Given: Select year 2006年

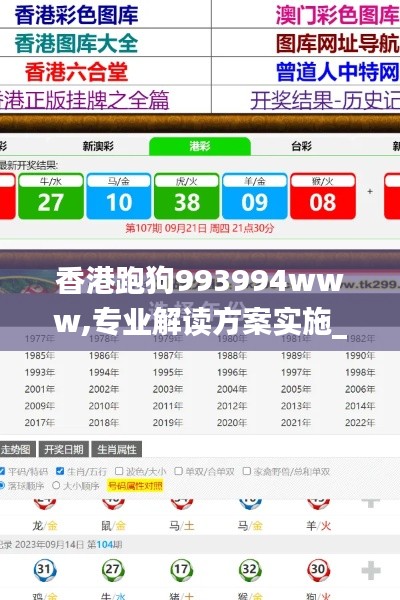Looking at the screenshot, I should pos(360,389).
